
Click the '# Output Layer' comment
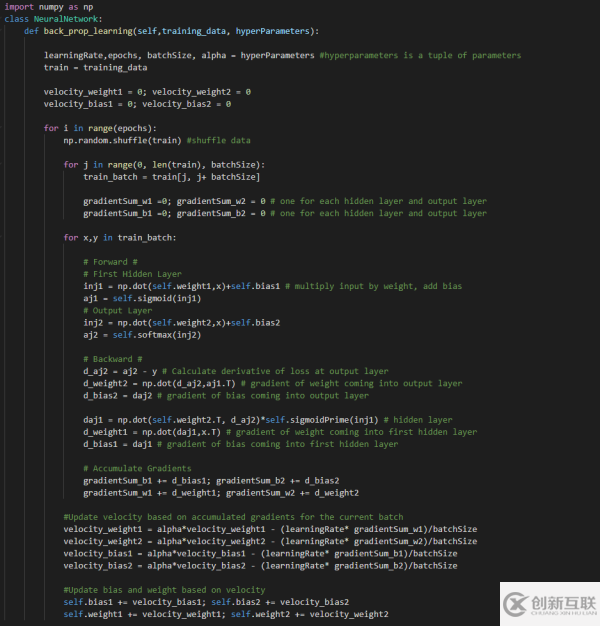[x=117, y=311]
